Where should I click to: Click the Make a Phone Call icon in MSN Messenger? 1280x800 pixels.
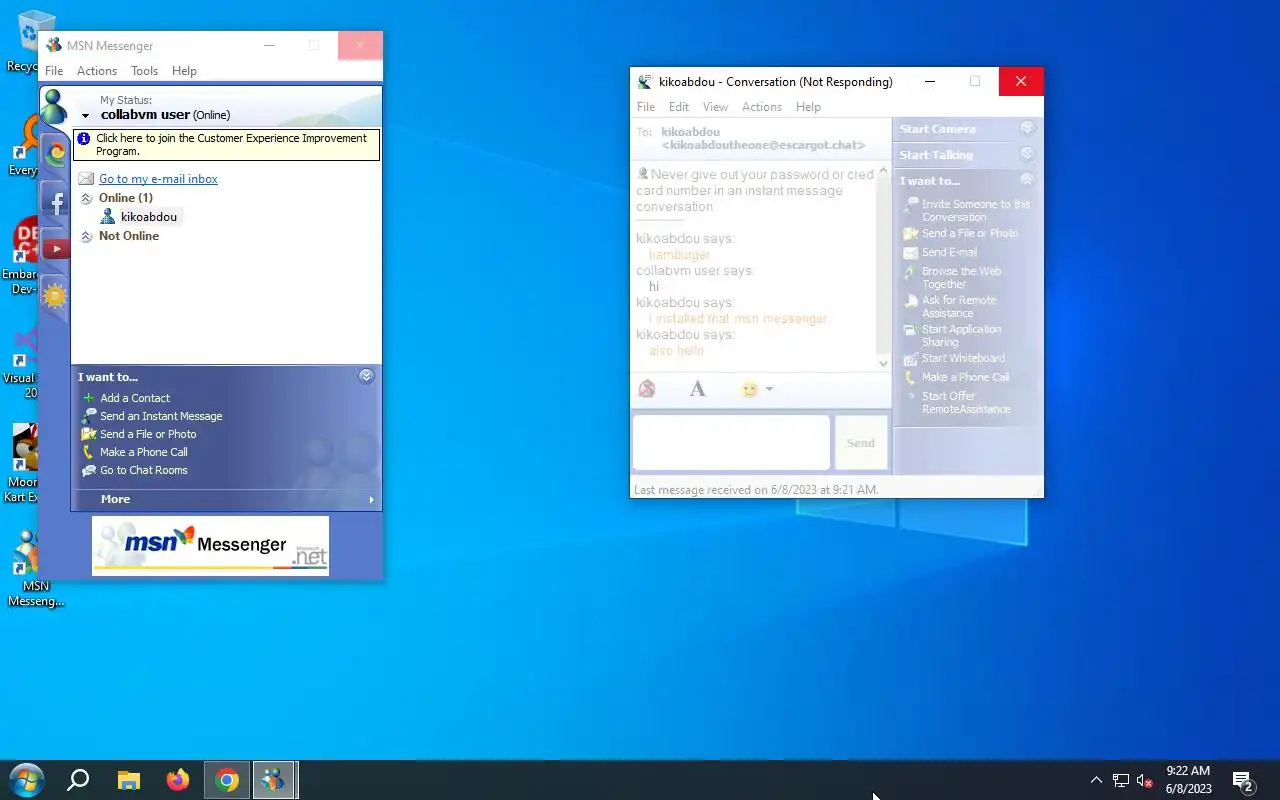point(88,452)
